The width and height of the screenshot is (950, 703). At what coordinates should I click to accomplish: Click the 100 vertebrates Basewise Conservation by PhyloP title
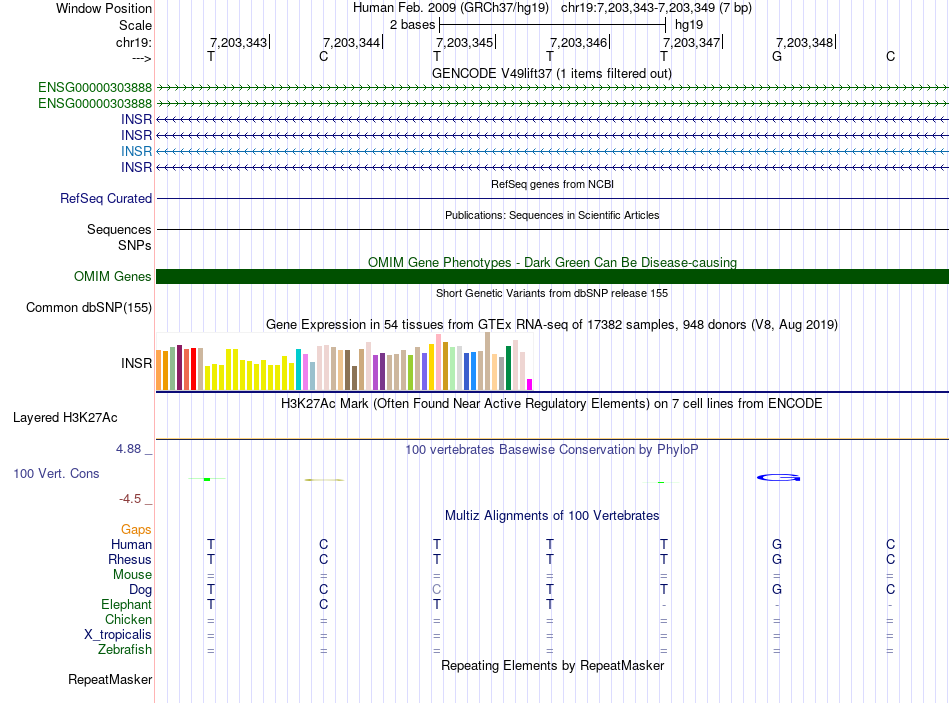click(552, 450)
